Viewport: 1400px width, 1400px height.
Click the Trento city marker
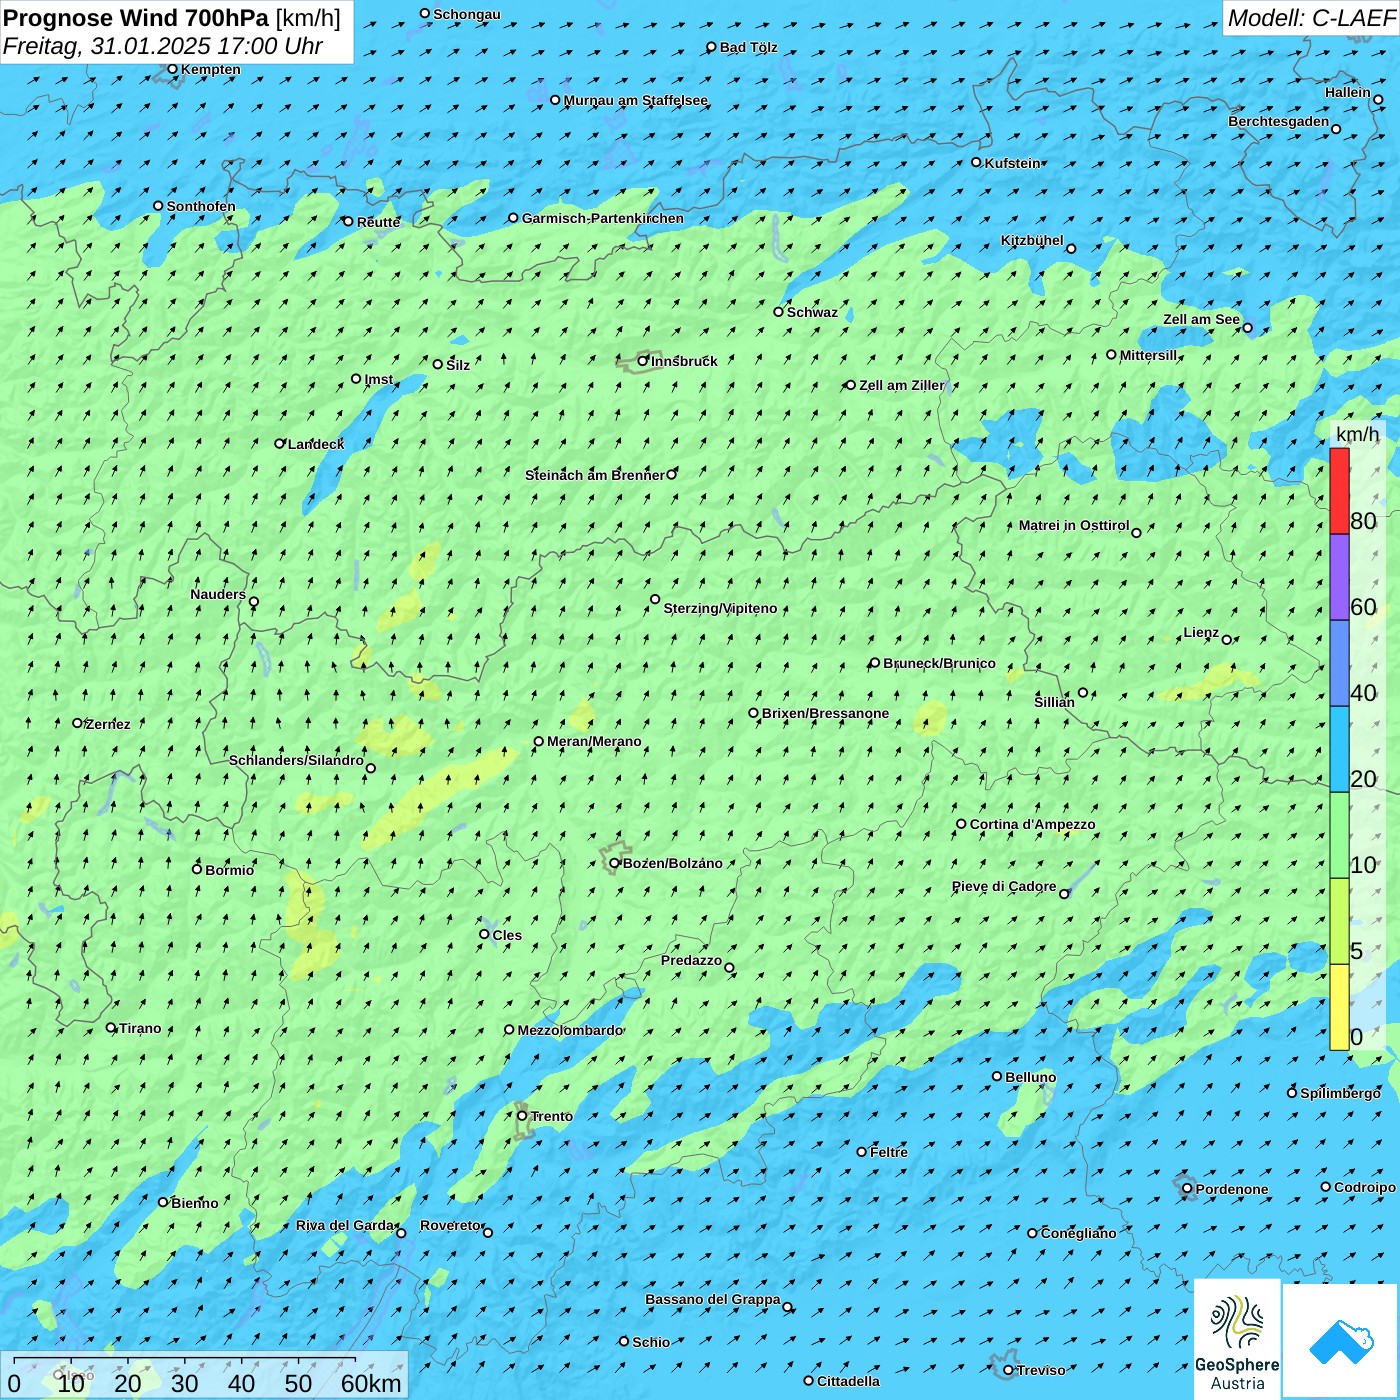tap(522, 1116)
